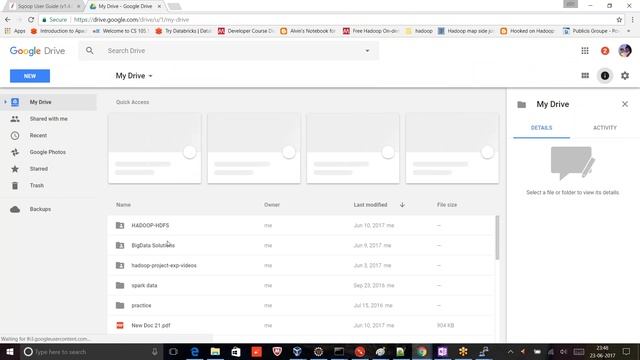
Task: Open the My Drive dropdown header
Action: [134, 76]
